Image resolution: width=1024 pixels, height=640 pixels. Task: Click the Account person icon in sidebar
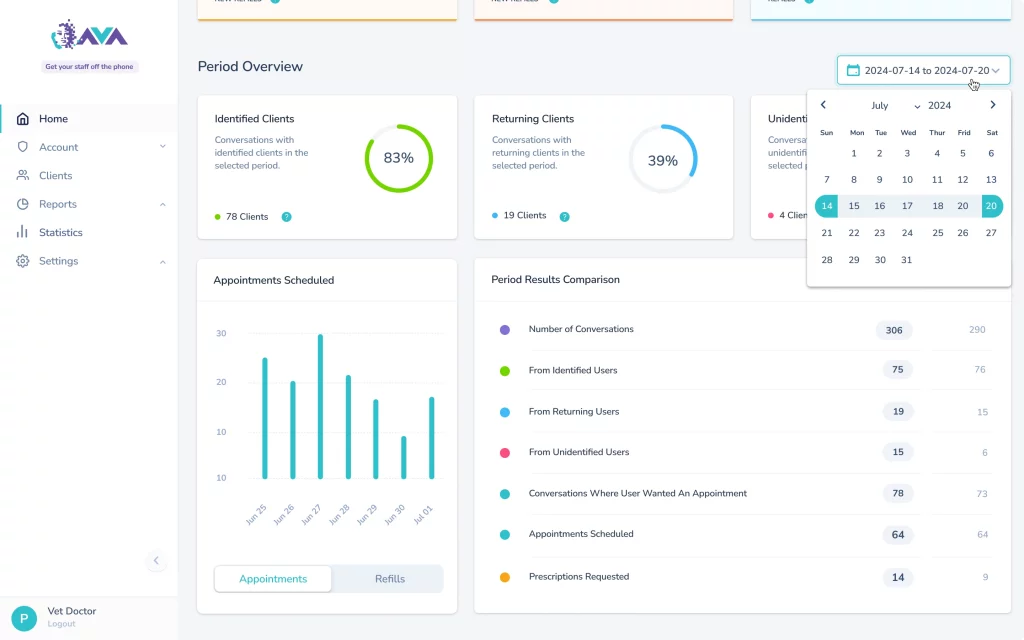[22, 146]
